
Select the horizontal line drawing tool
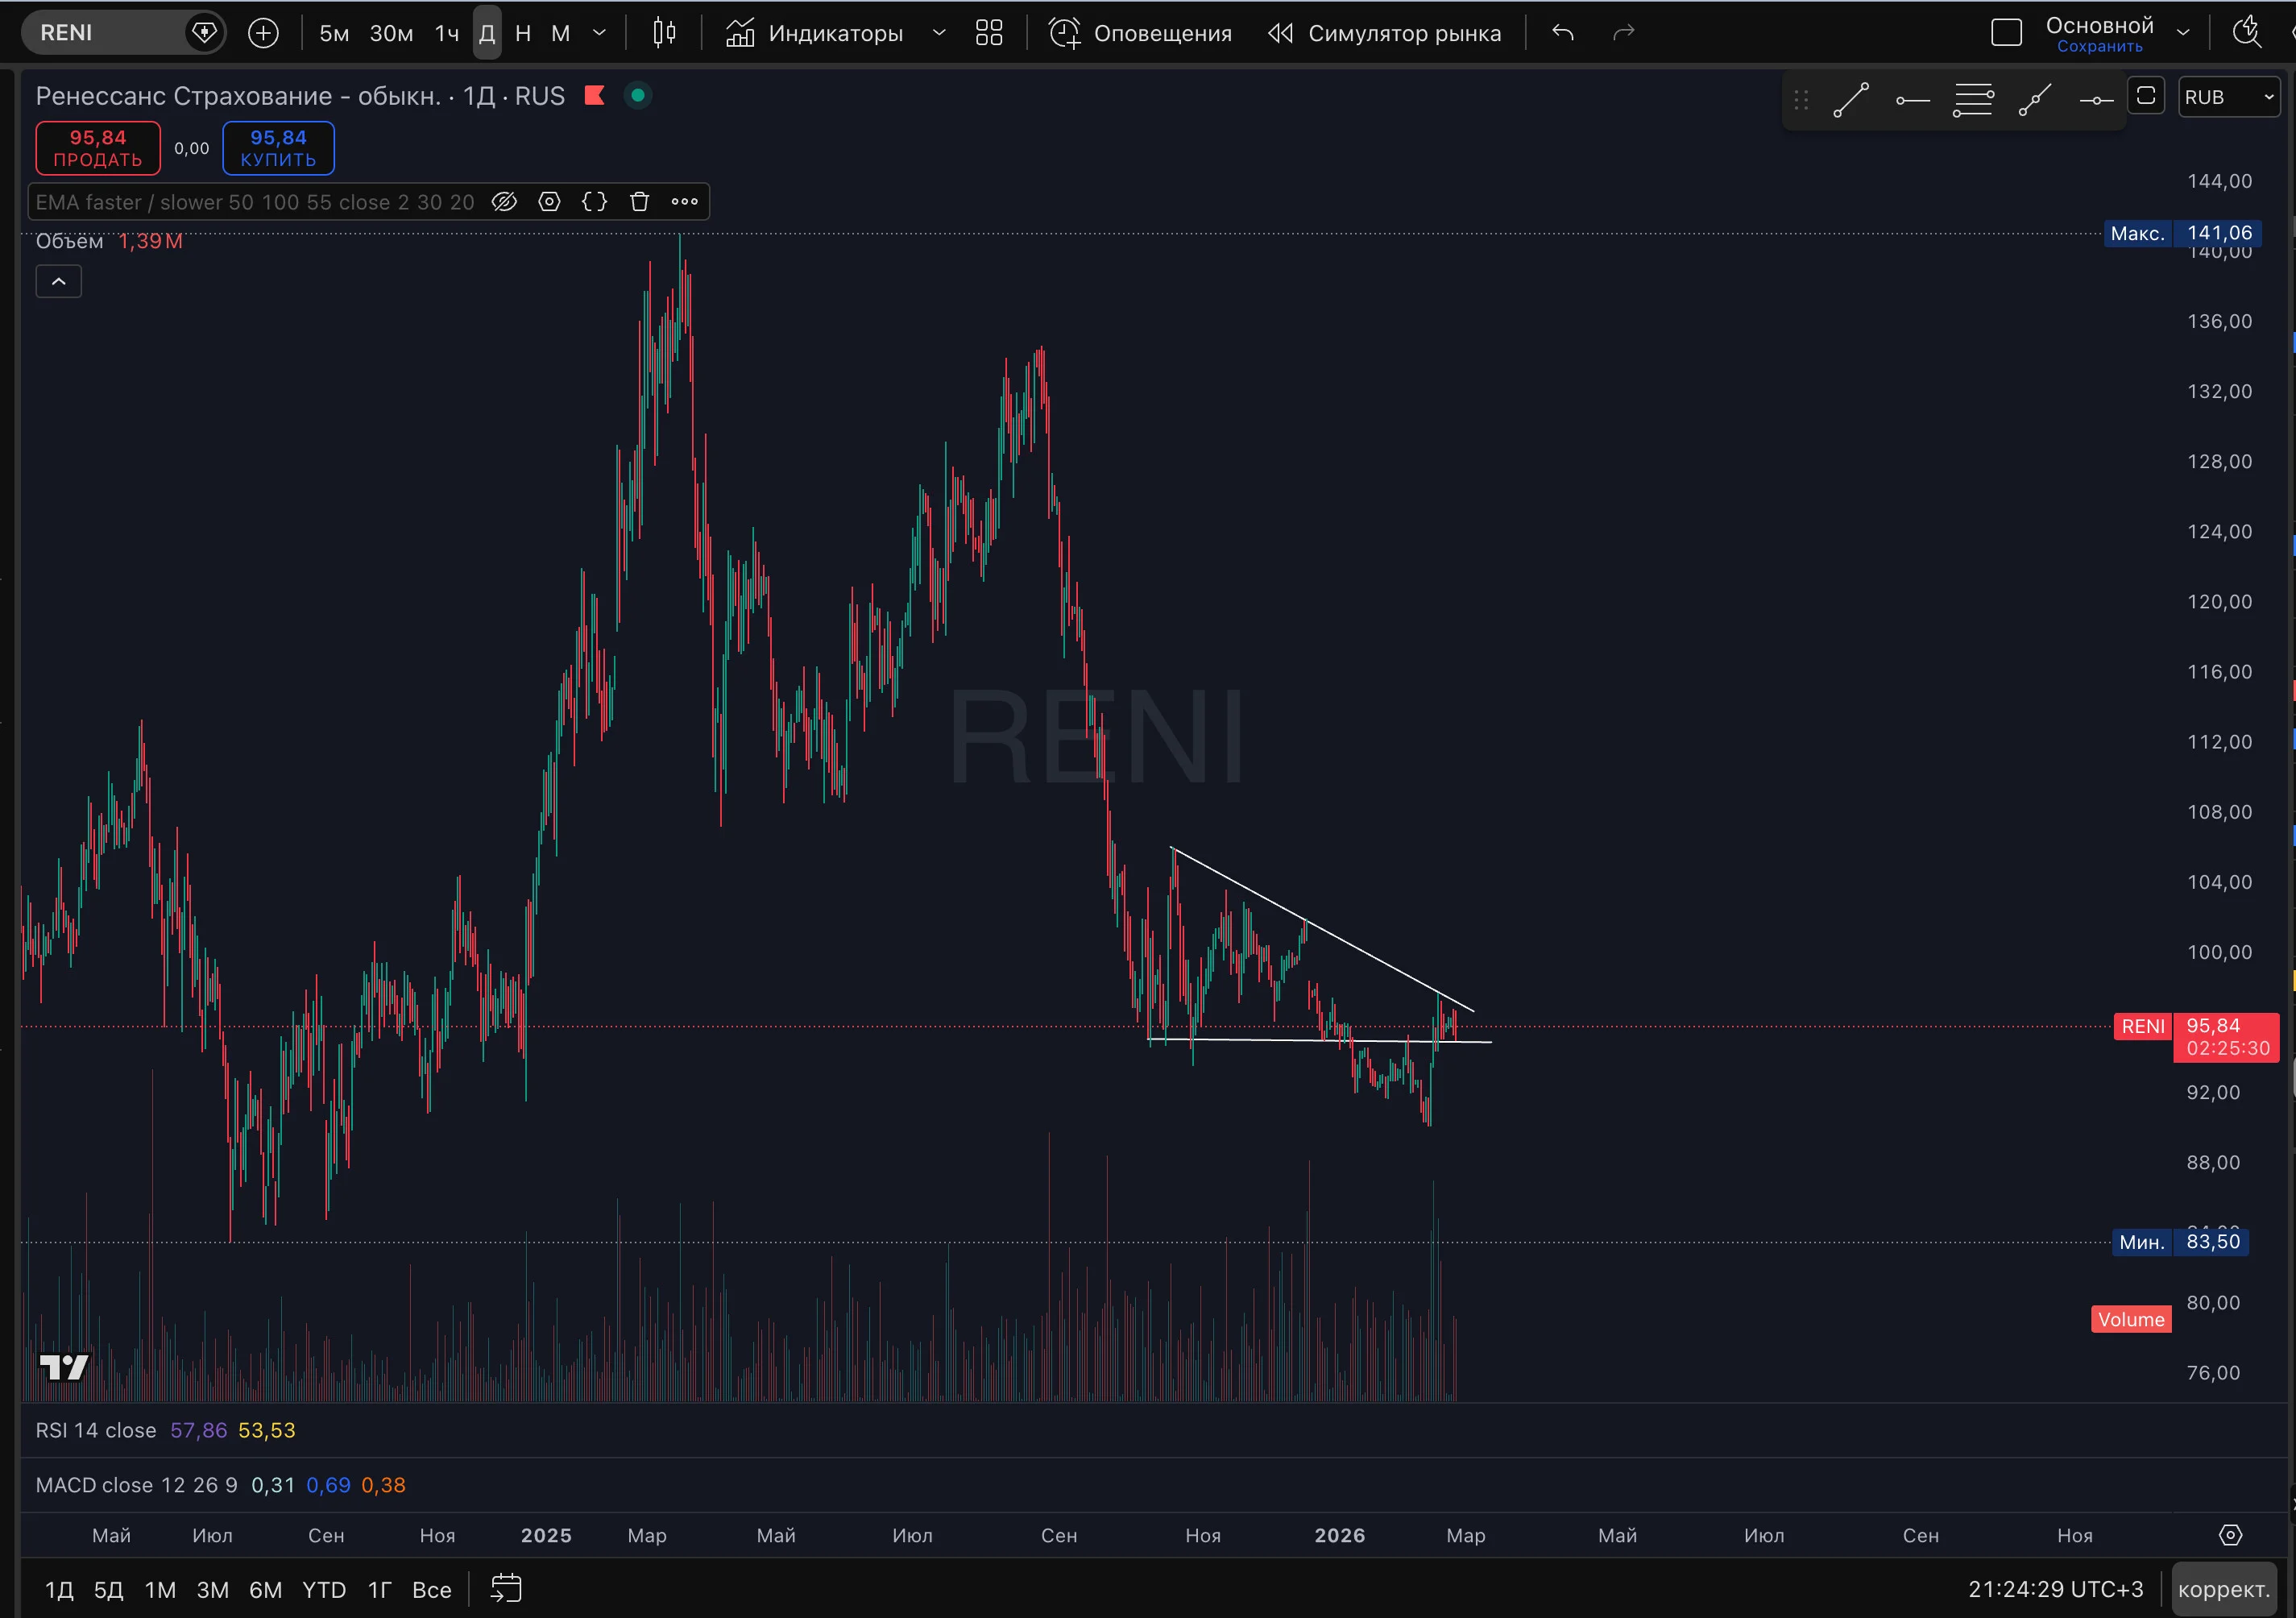(2096, 100)
